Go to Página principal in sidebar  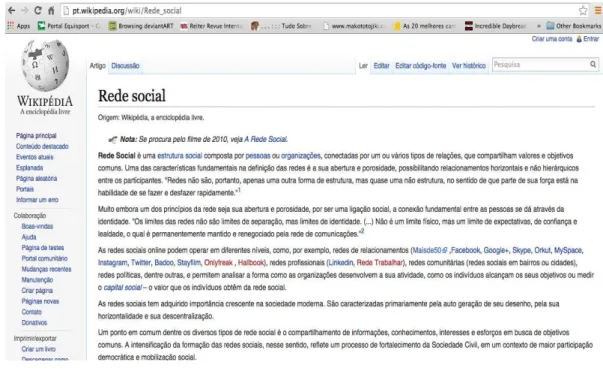[36, 136]
